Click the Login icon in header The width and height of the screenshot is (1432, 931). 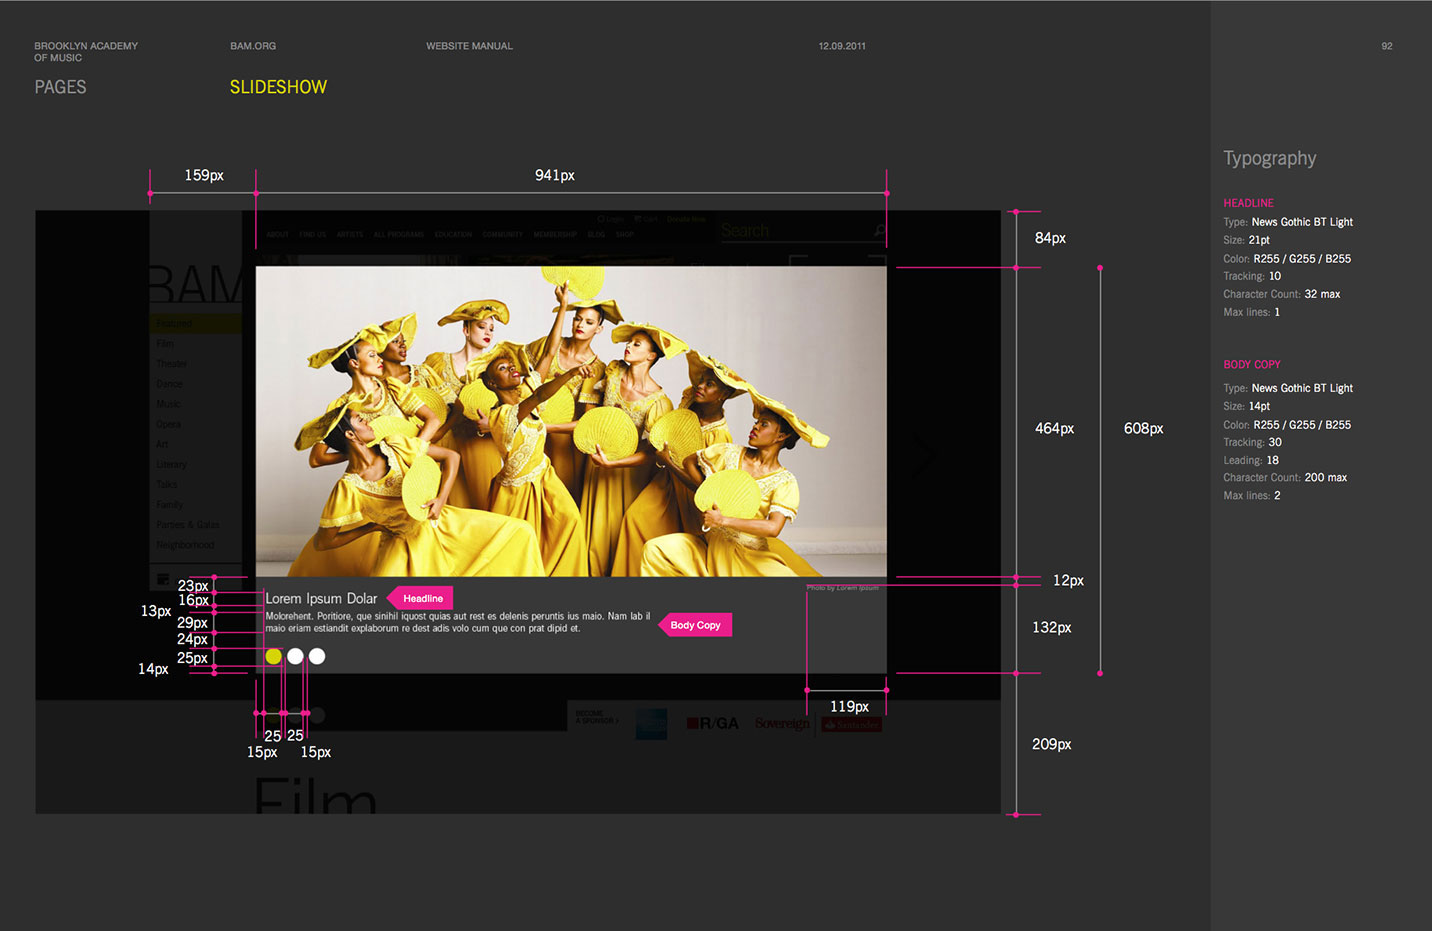pos(610,219)
